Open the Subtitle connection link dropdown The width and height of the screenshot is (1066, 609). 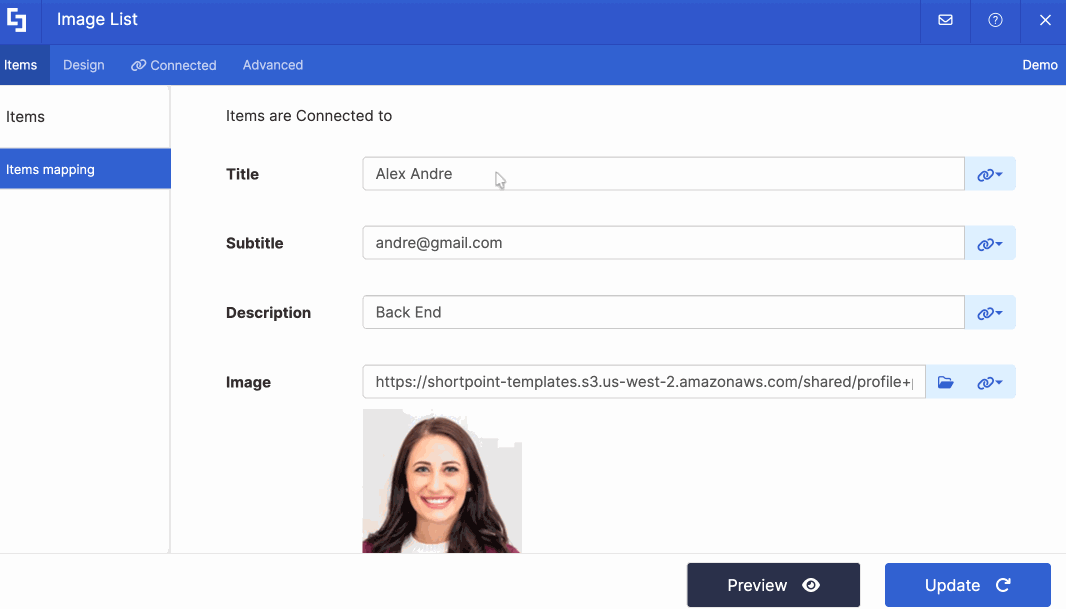(990, 244)
